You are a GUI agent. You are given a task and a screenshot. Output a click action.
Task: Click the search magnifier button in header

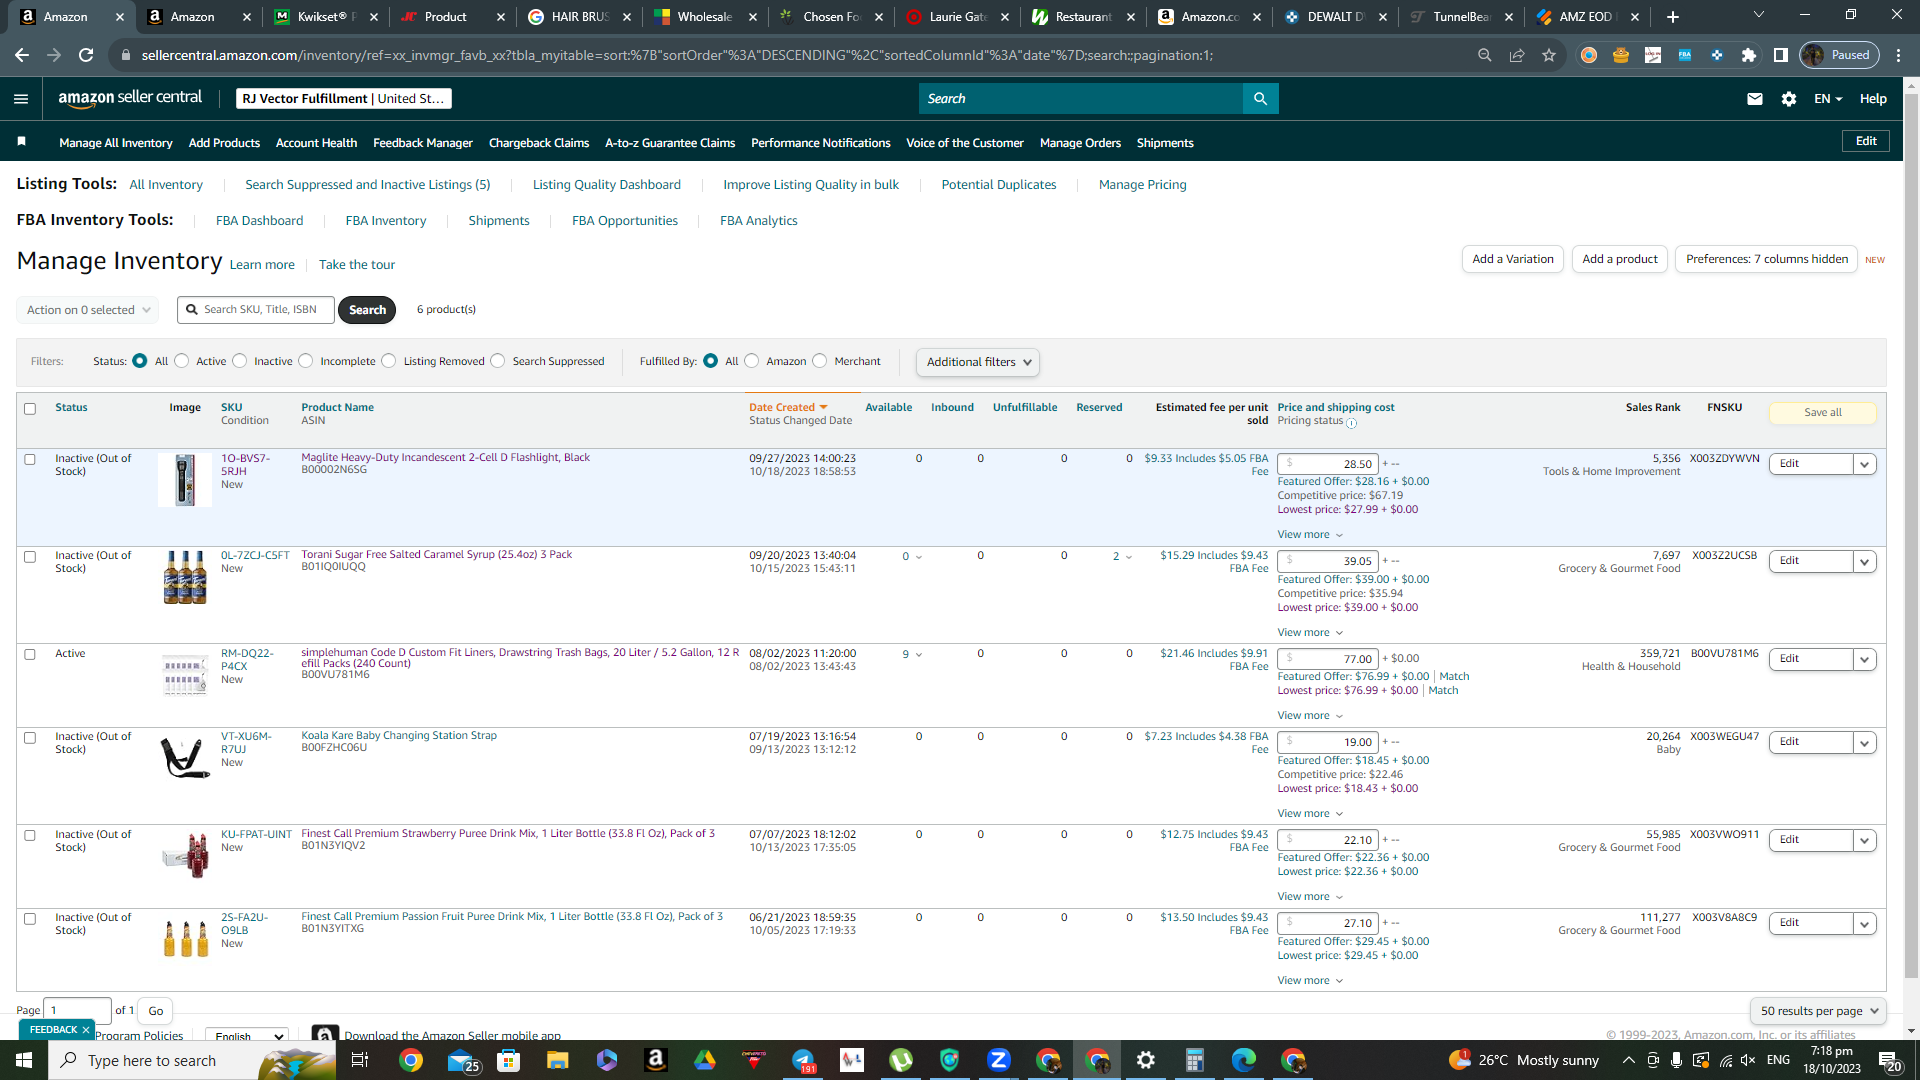tap(1260, 98)
